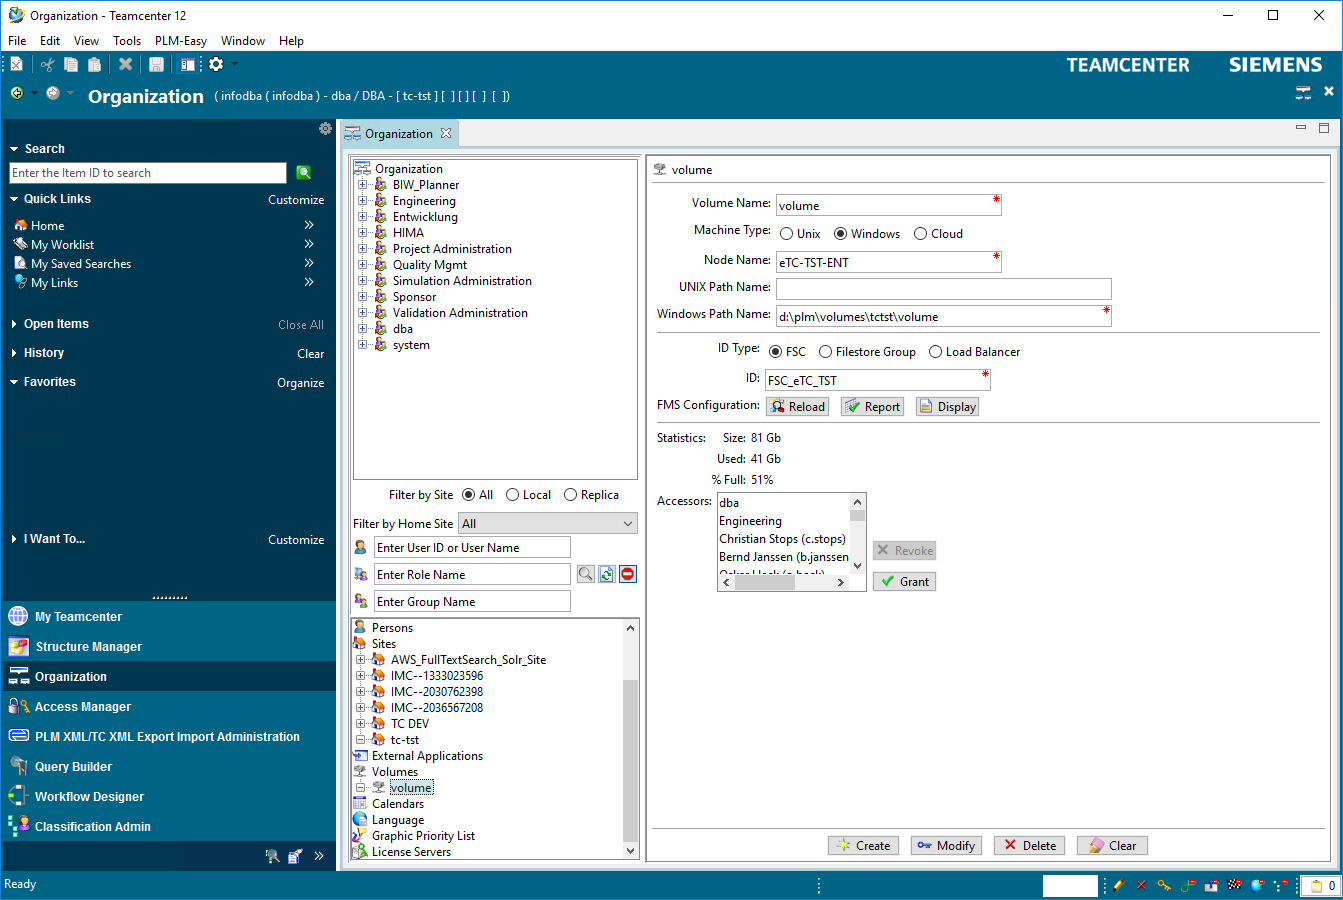
Task: Click the Reload FMS configuration button
Action: [x=797, y=407]
